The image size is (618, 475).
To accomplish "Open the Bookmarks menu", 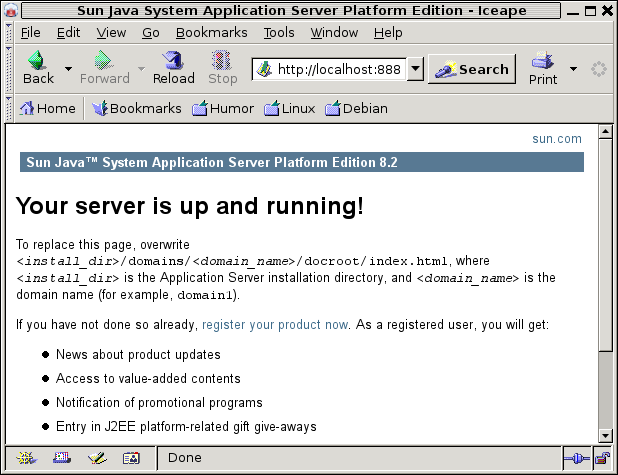I will [x=212, y=32].
